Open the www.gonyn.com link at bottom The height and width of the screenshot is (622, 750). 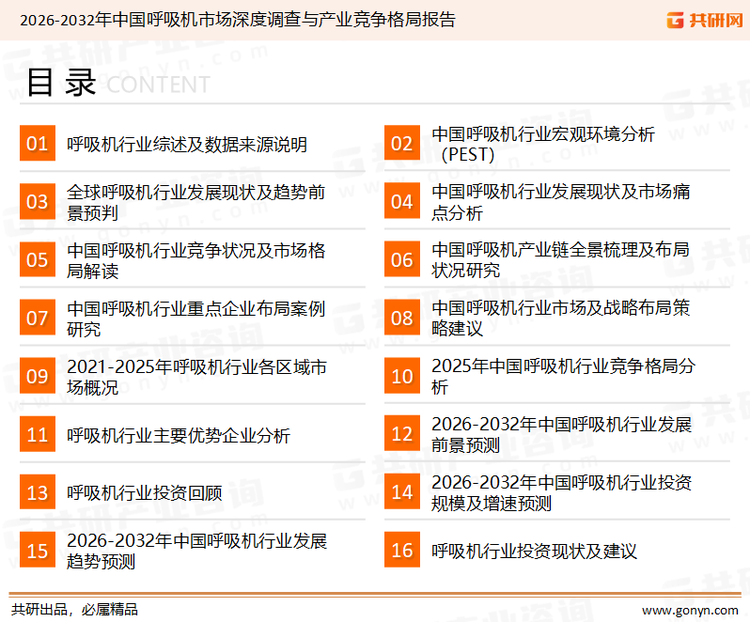[x=690, y=611]
